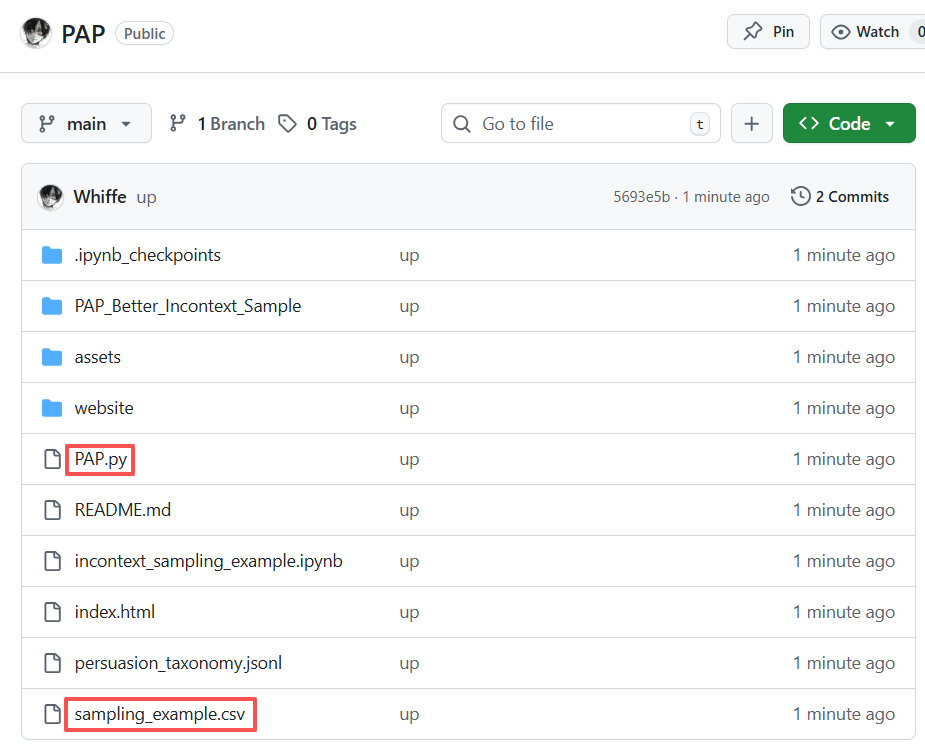The height and width of the screenshot is (746, 925).
Task: View the 1 Branch list
Action: (217, 124)
